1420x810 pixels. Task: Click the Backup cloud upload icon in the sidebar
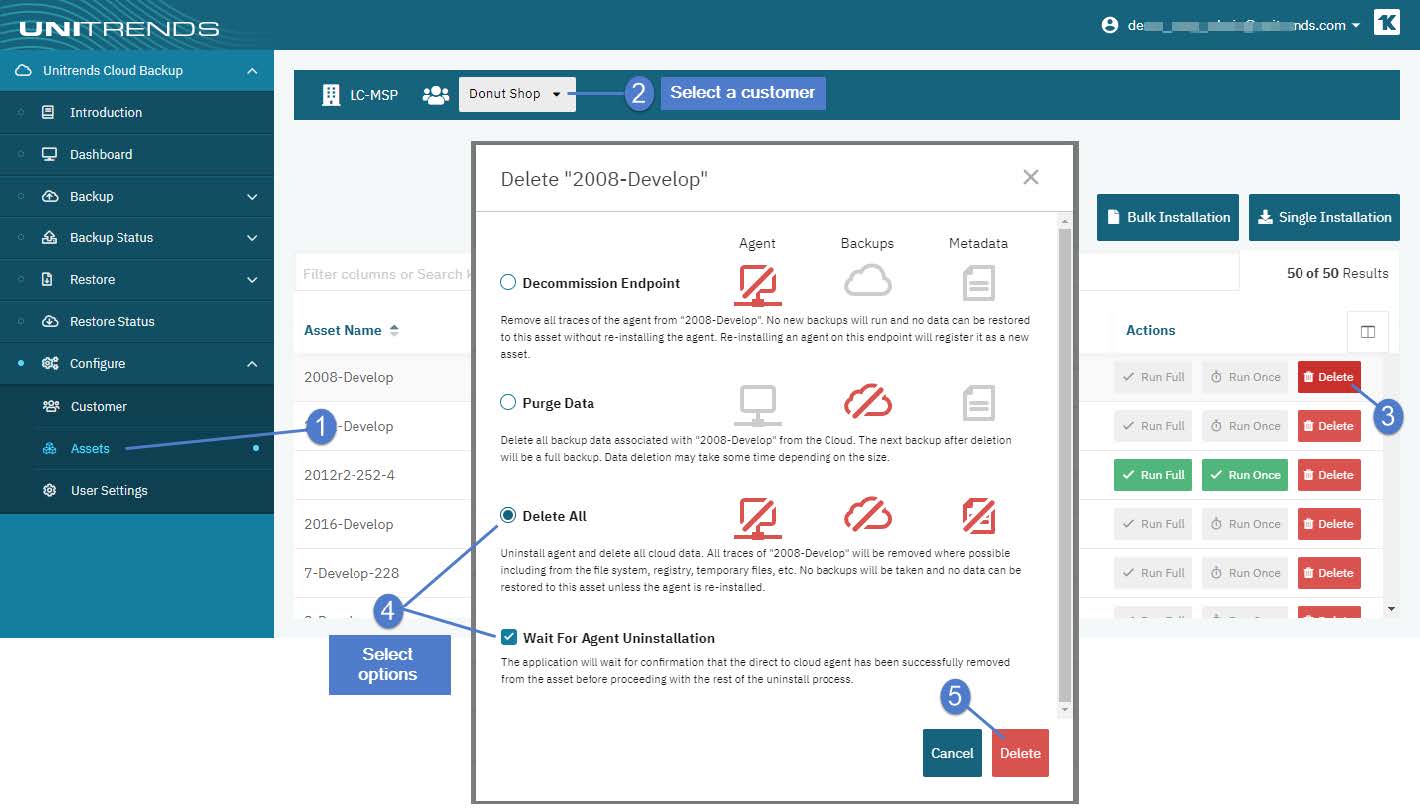[x=49, y=197]
